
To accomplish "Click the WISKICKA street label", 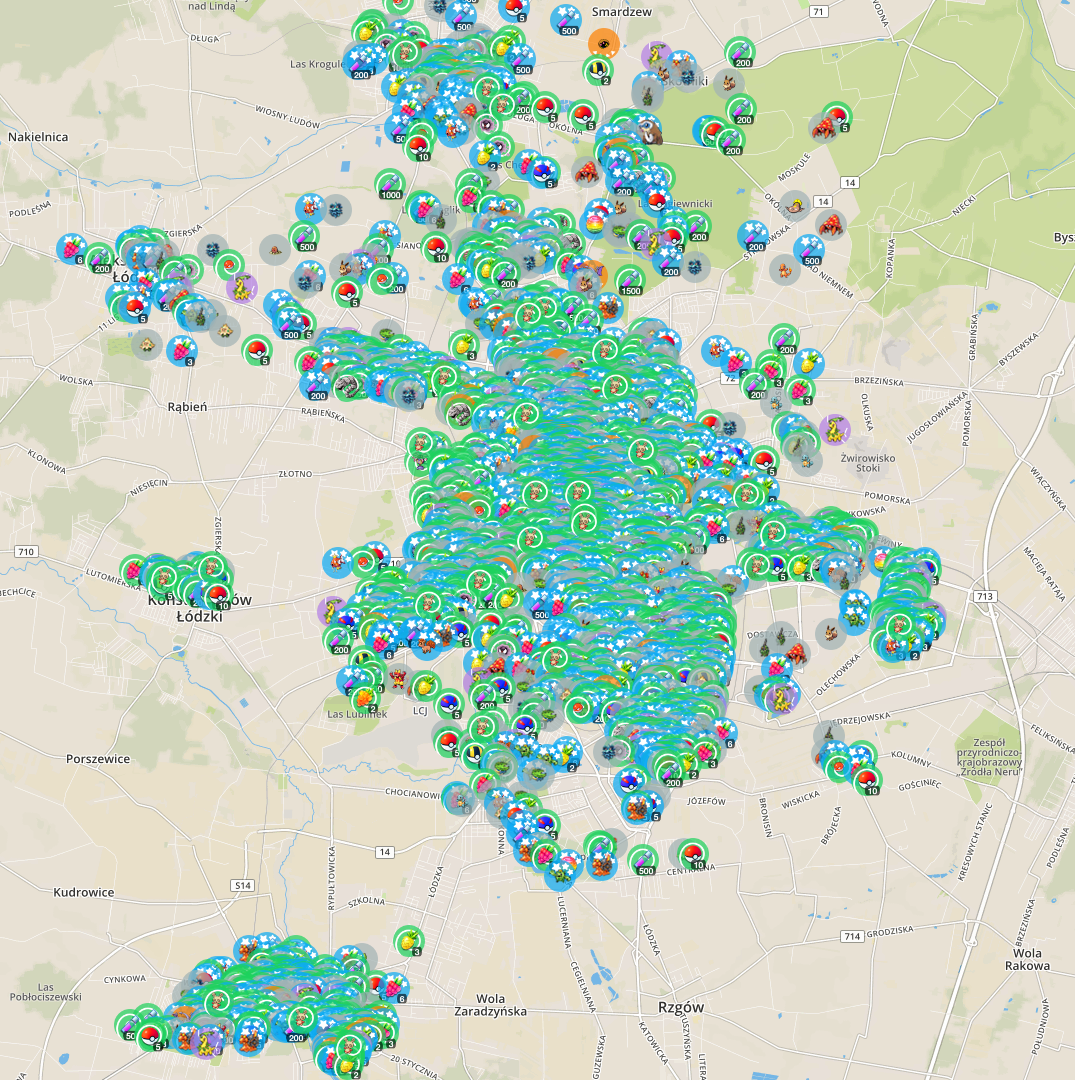I will [x=801, y=800].
